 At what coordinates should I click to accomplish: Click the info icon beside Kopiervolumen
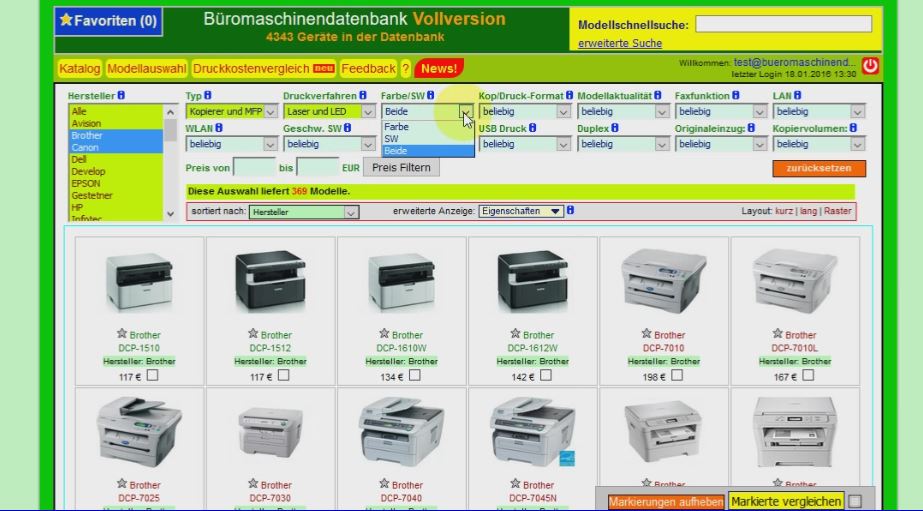click(x=854, y=128)
